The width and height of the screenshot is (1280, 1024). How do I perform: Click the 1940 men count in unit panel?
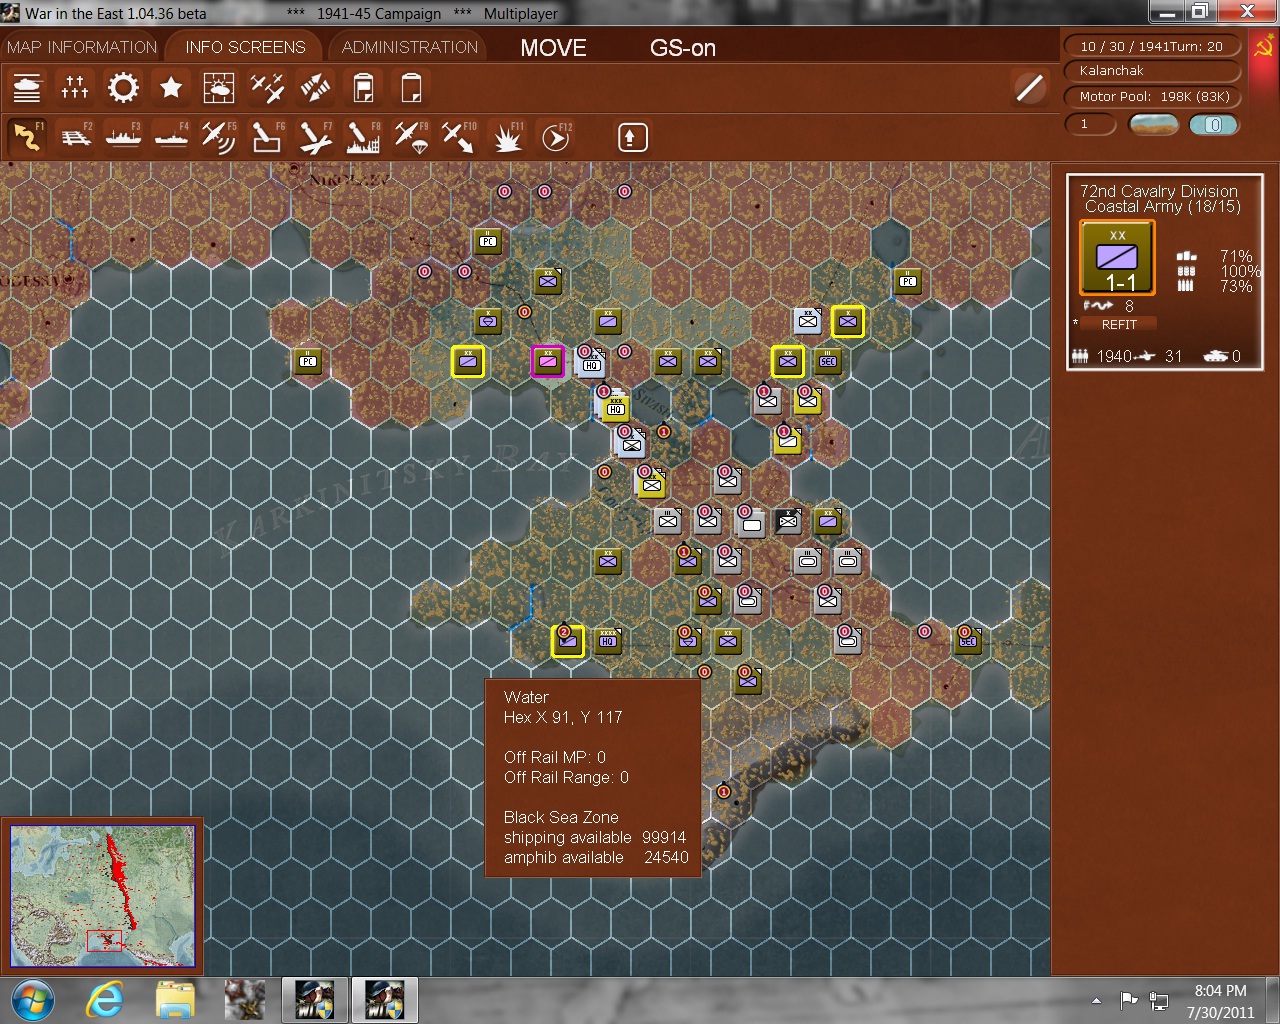click(x=1103, y=356)
